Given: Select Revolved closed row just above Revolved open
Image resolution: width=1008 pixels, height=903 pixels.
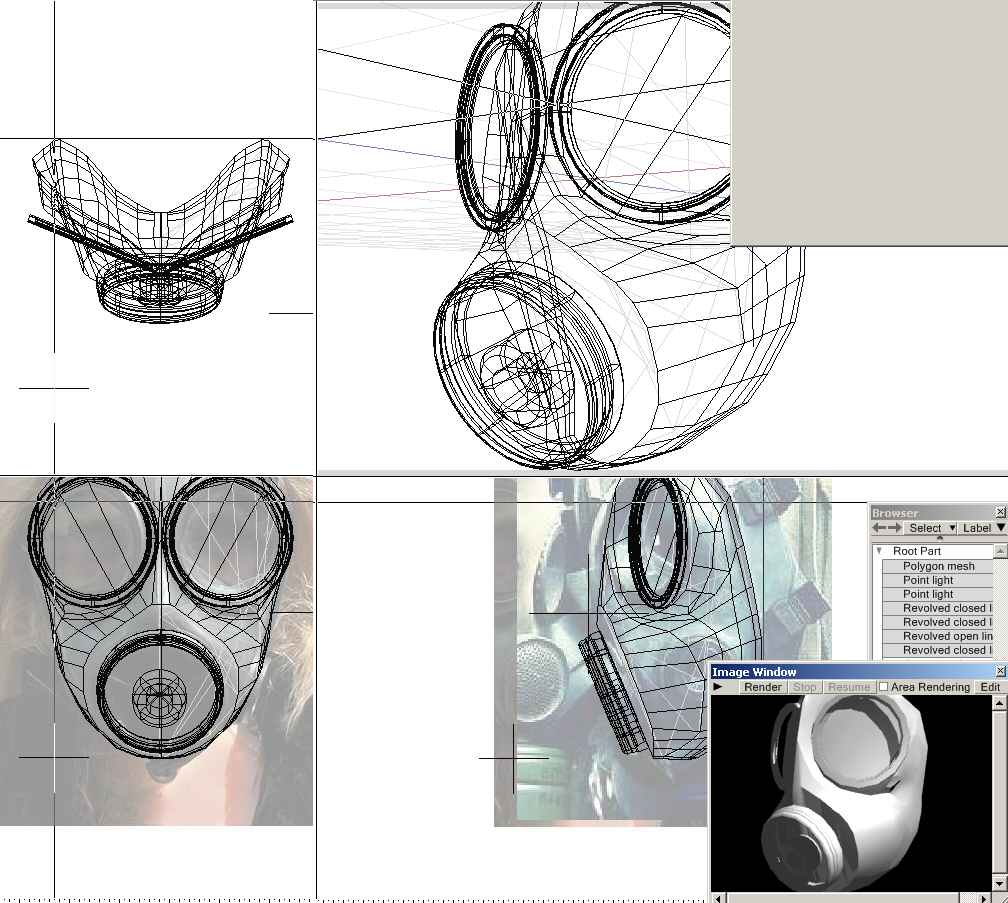Looking at the screenshot, I should 938,622.
